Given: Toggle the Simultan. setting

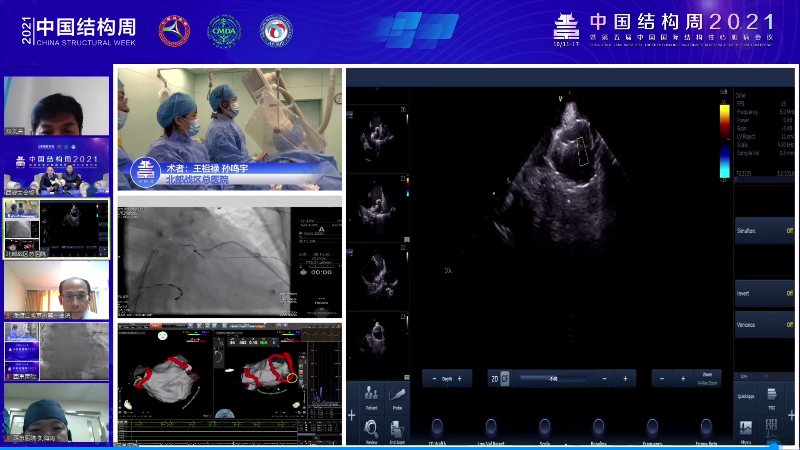Looking at the screenshot, I should (765, 230).
